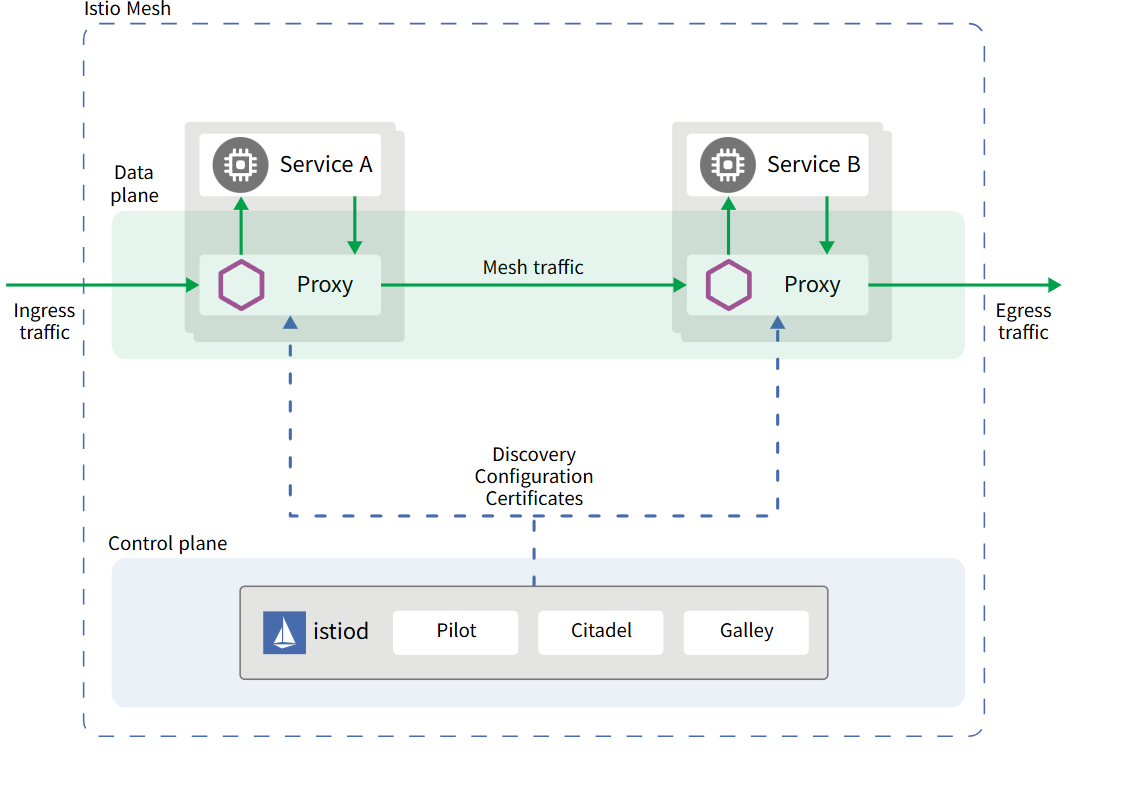The image size is (1132, 792).
Task: Select the Citadel component box
Action: pyautogui.click(x=600, y=632)
